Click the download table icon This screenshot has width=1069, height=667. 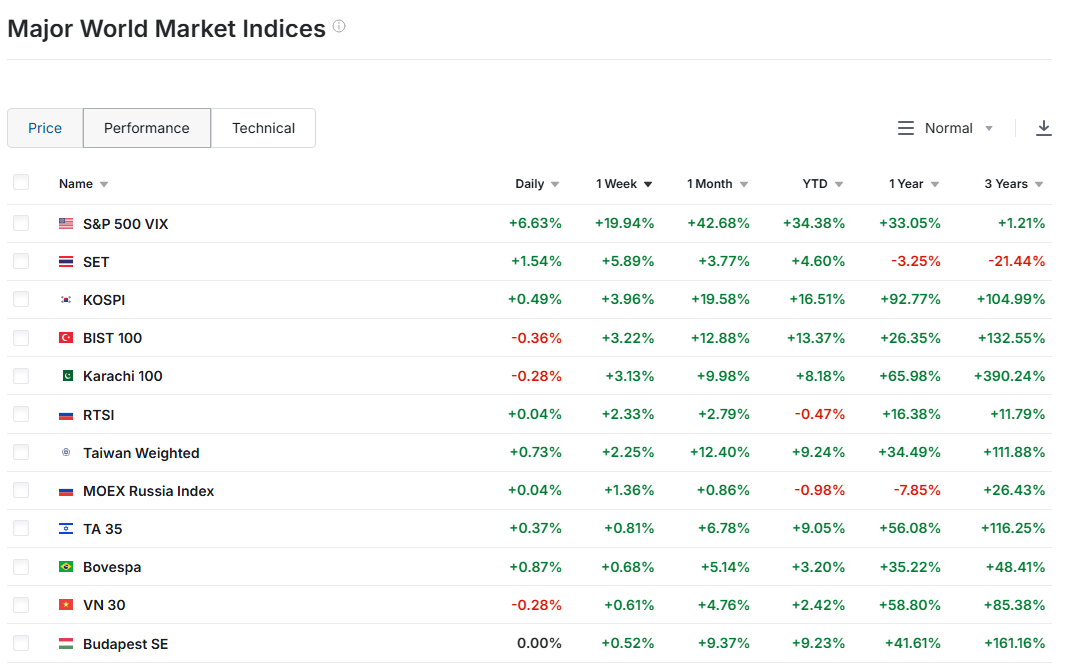click(1044, 128)
